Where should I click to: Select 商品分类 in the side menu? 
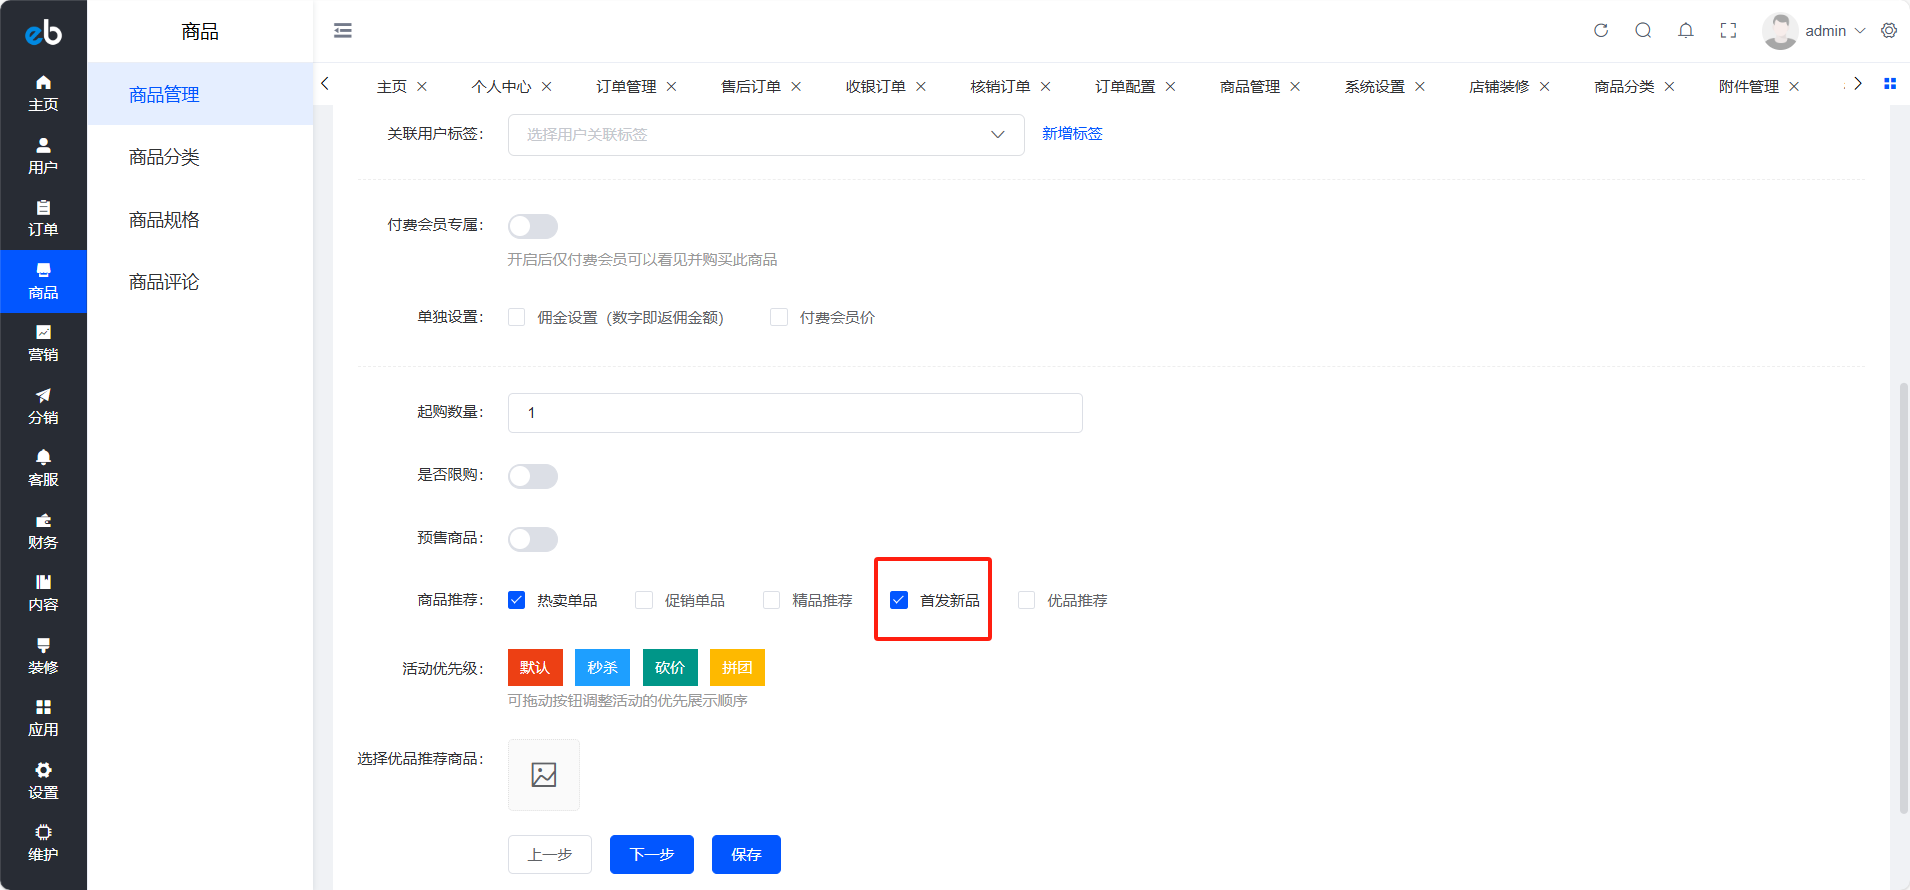click(164, 157)
